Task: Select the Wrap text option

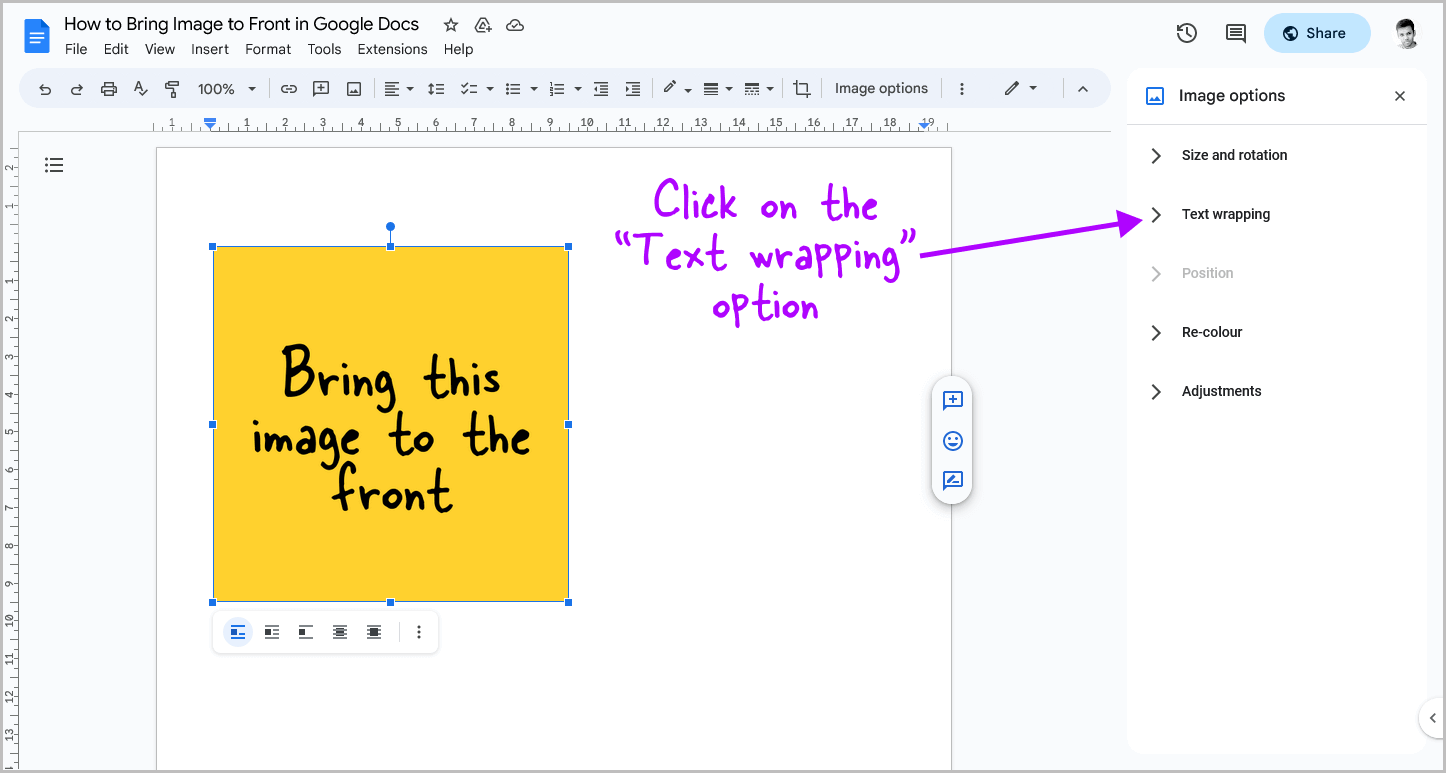Action: tap(272, 632)
